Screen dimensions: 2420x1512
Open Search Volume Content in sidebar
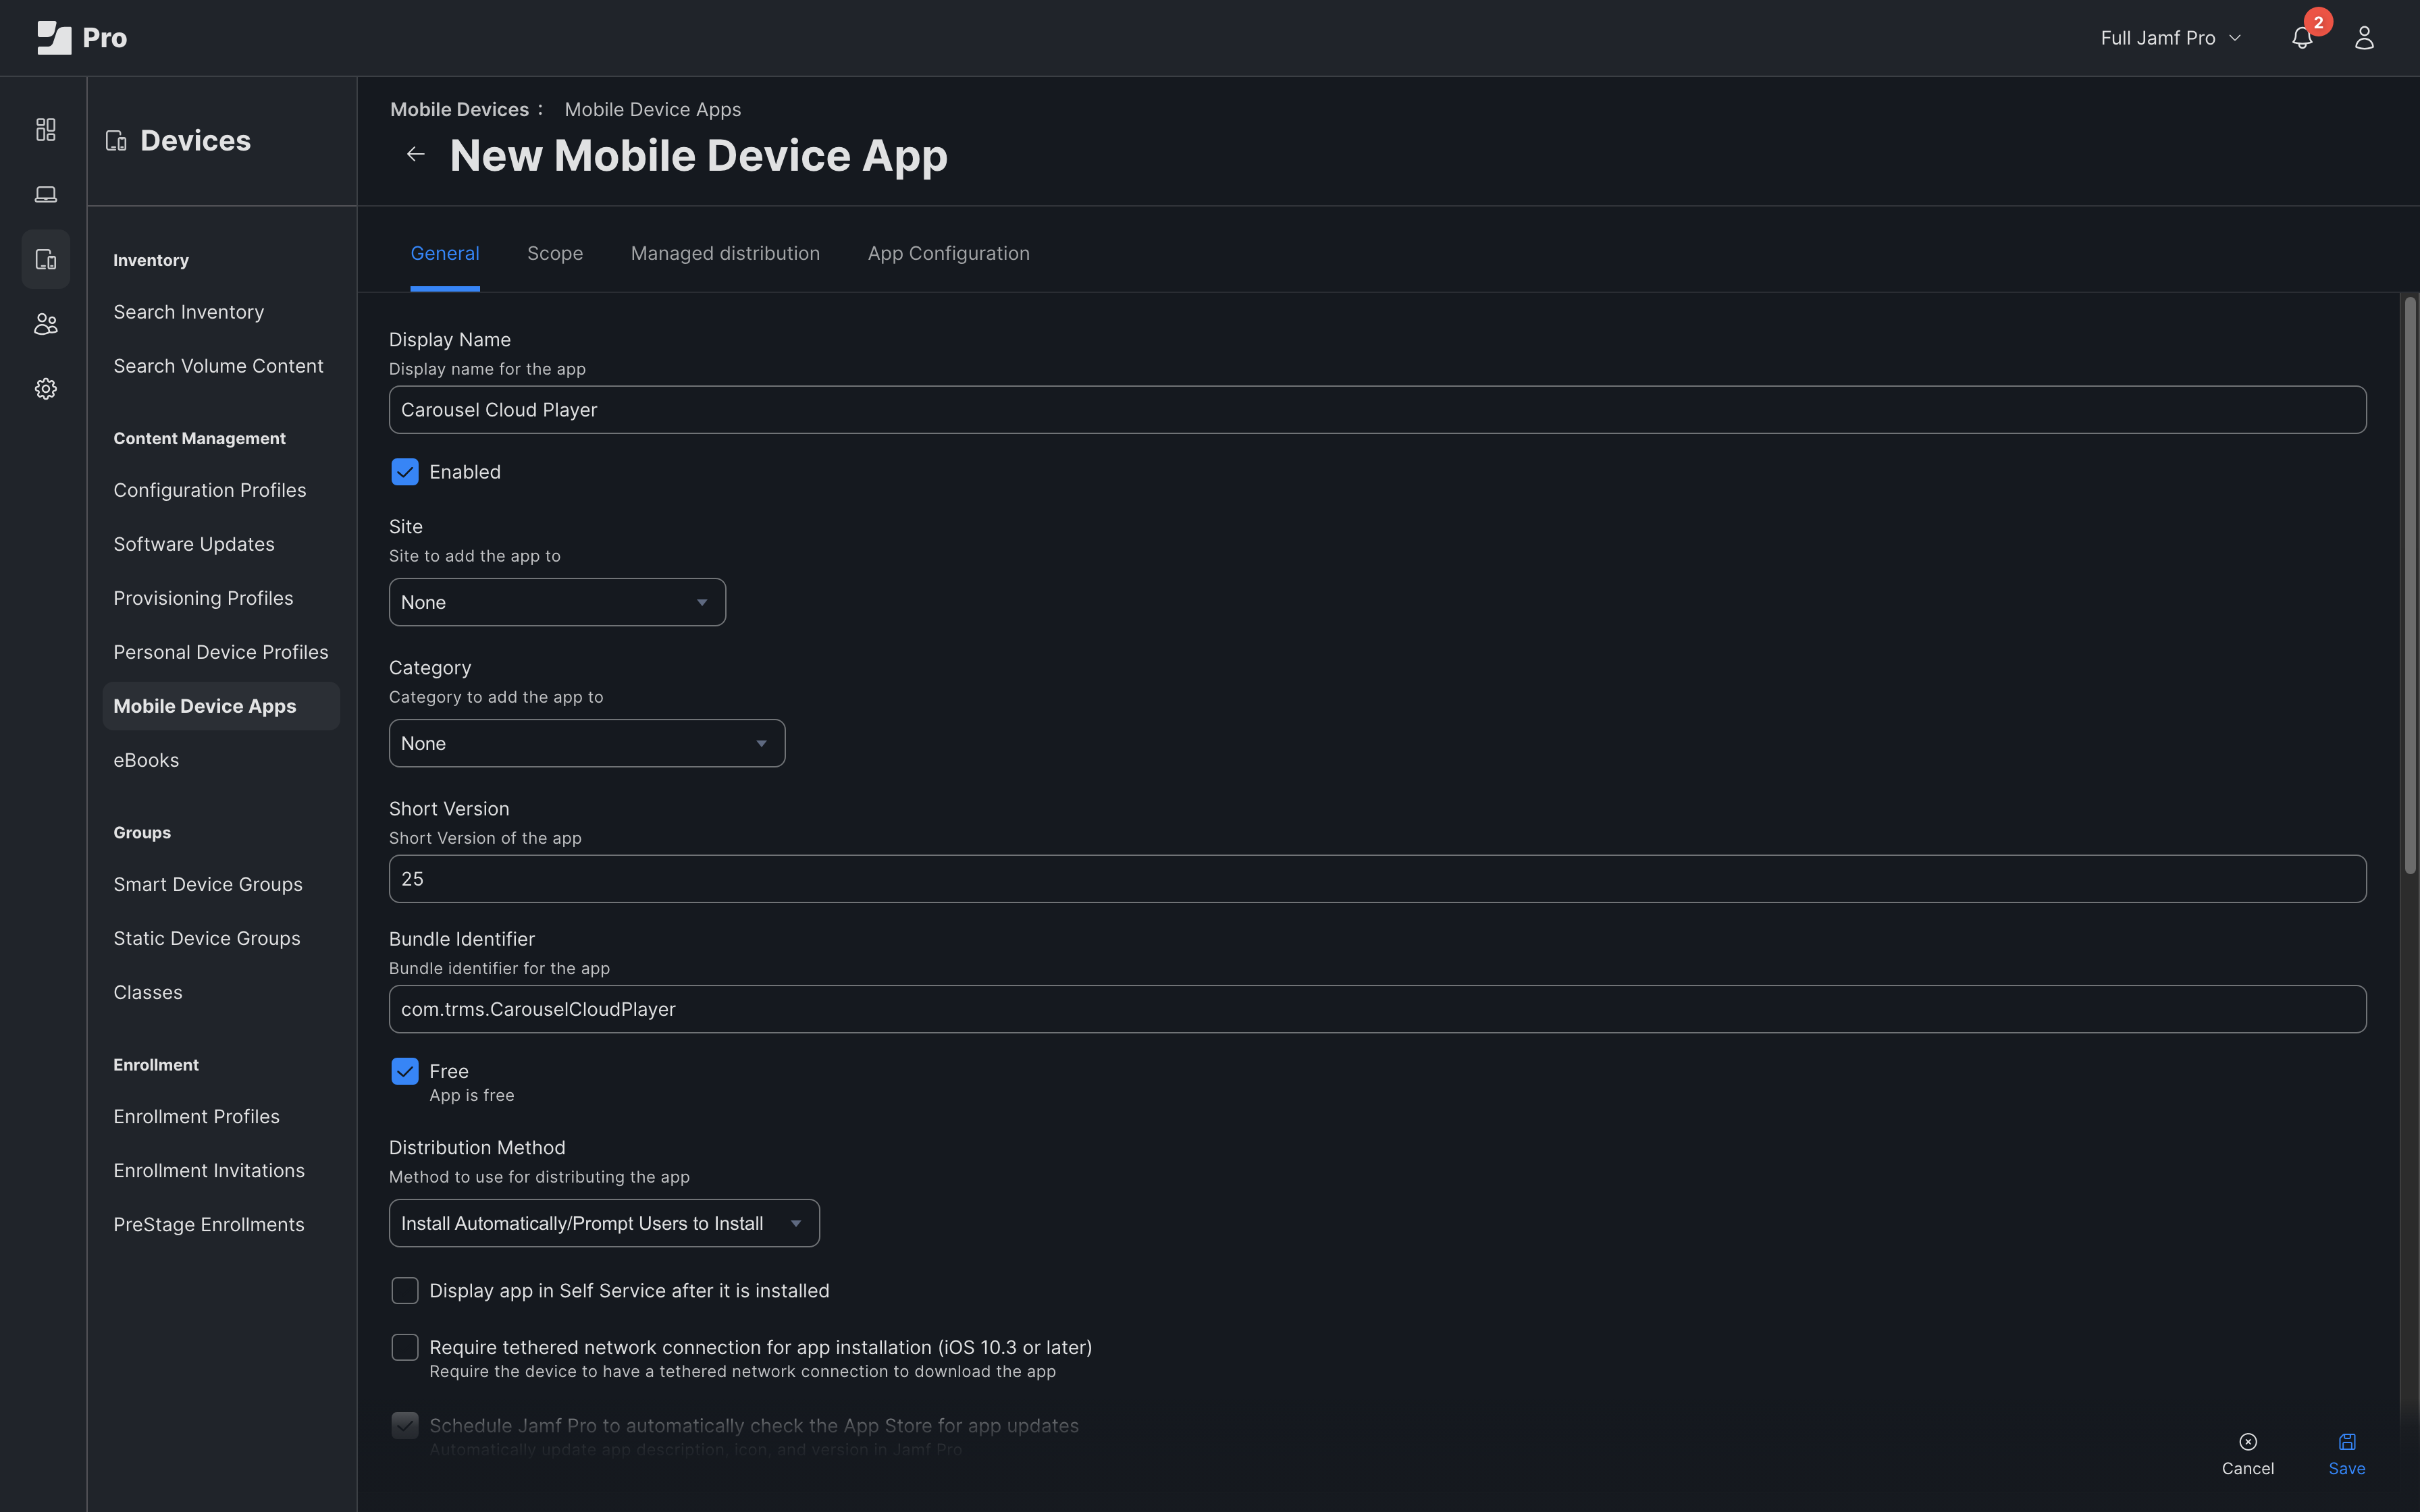pyautogui.click(x=218, y=366)
